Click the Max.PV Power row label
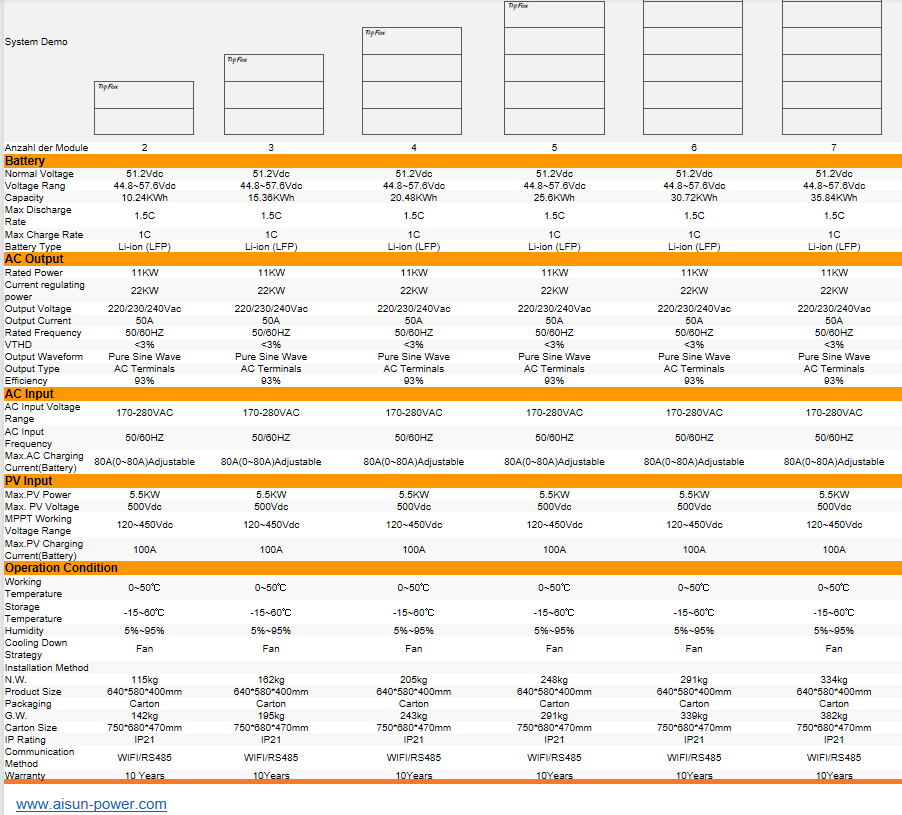Screen dimensions: 902x815 coord(38,495)
